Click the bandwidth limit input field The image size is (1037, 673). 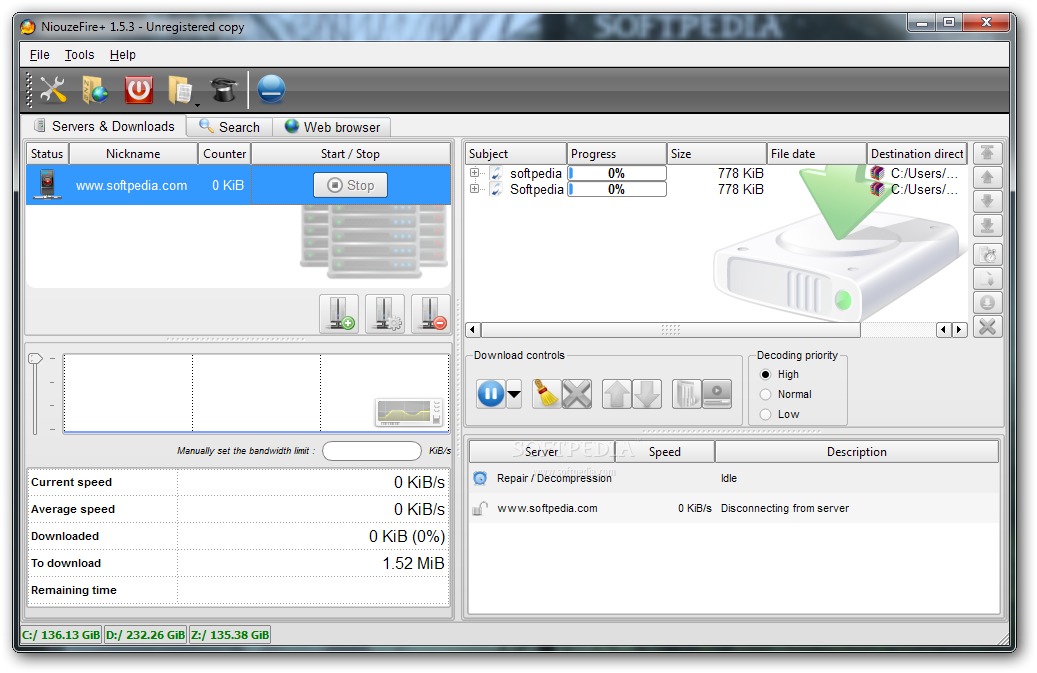coord(372,451)
